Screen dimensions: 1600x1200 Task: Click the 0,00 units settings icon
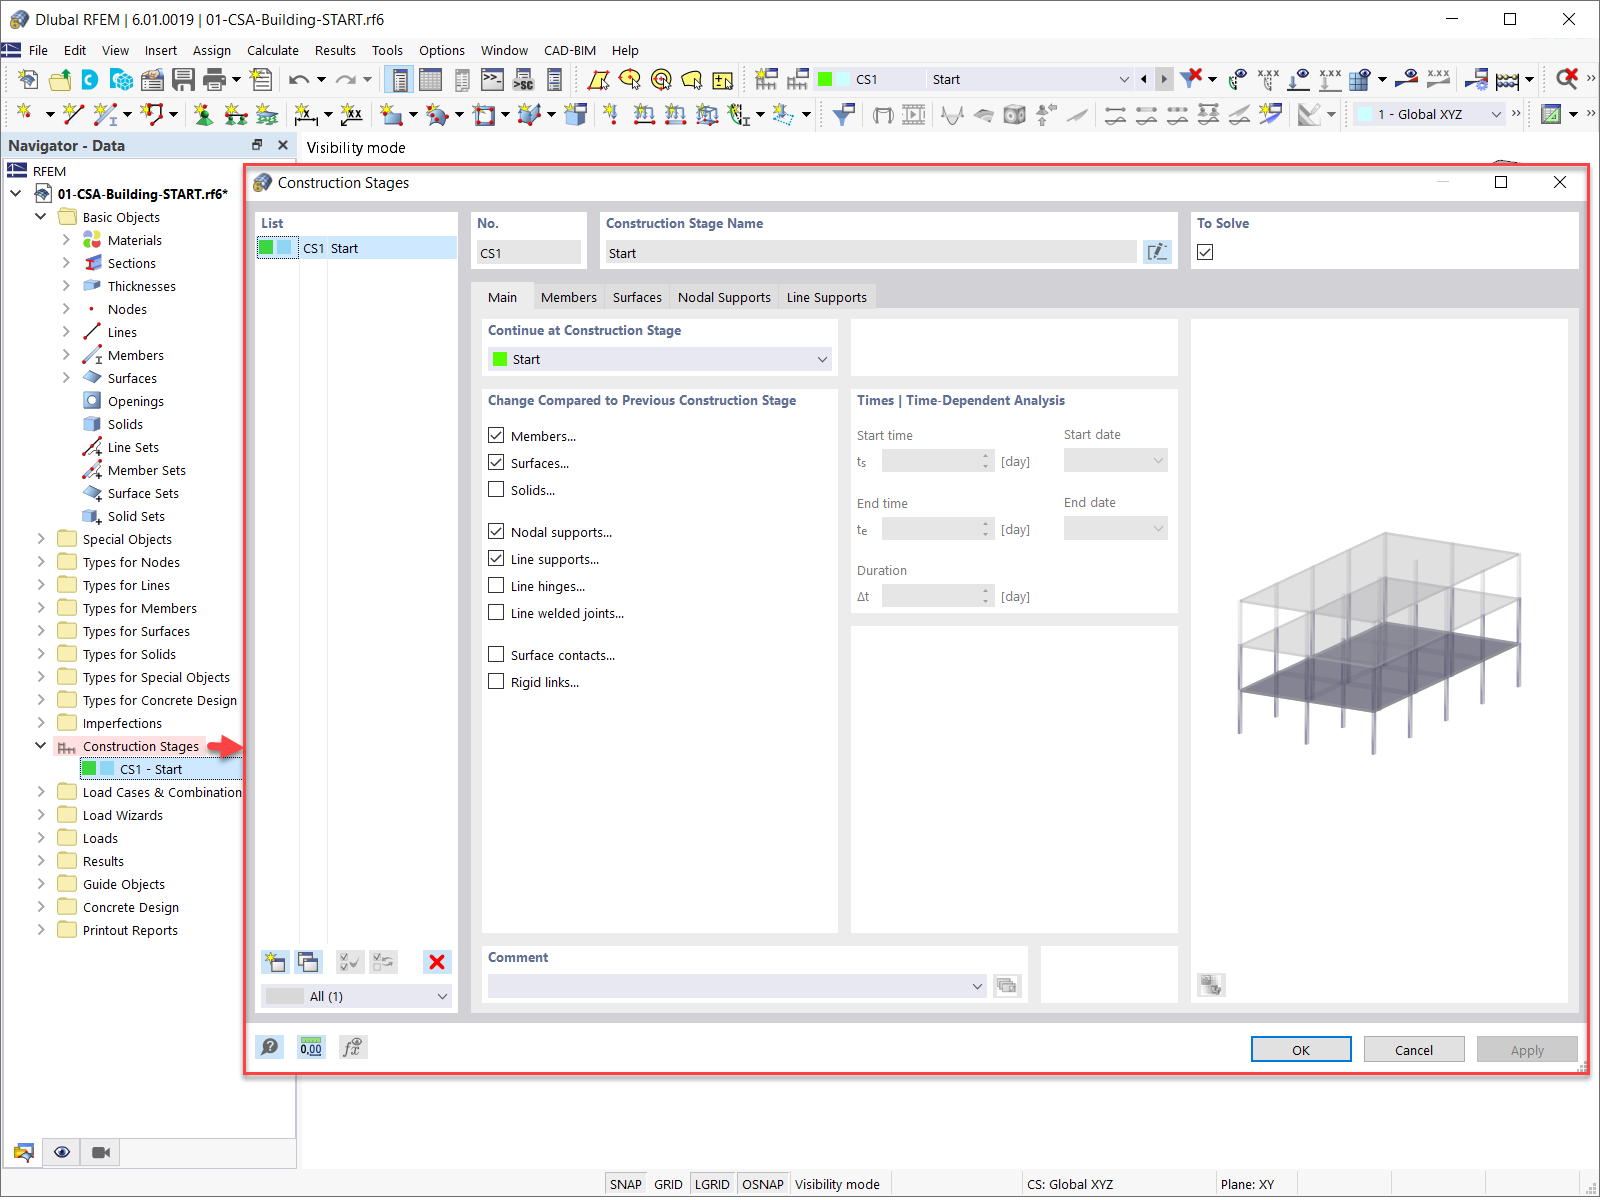pos(310,1047)
